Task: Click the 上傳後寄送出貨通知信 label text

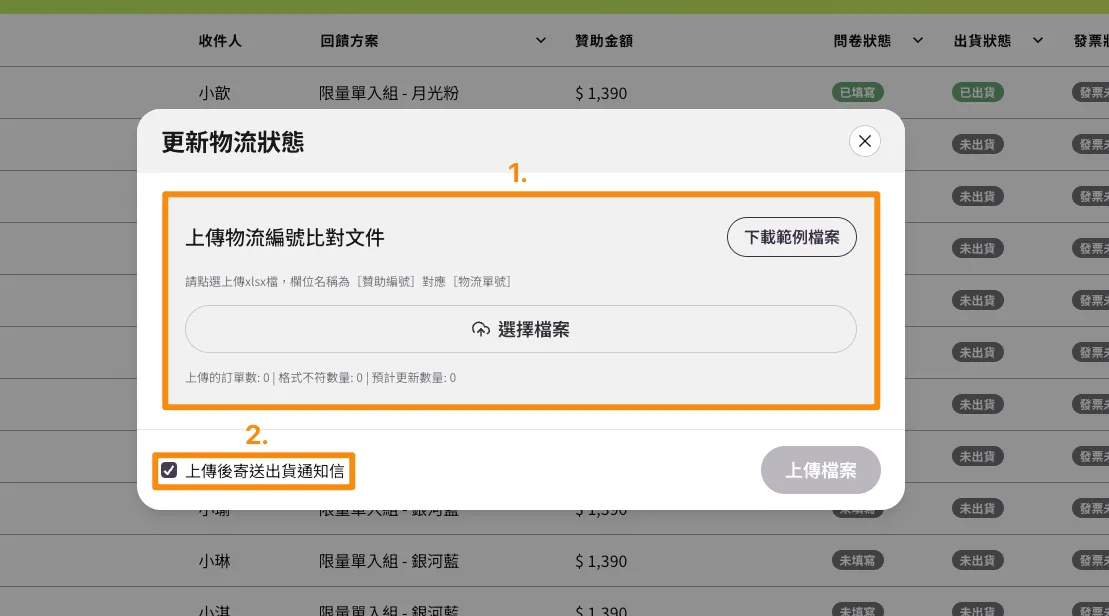Action: (x=265, y=470)
